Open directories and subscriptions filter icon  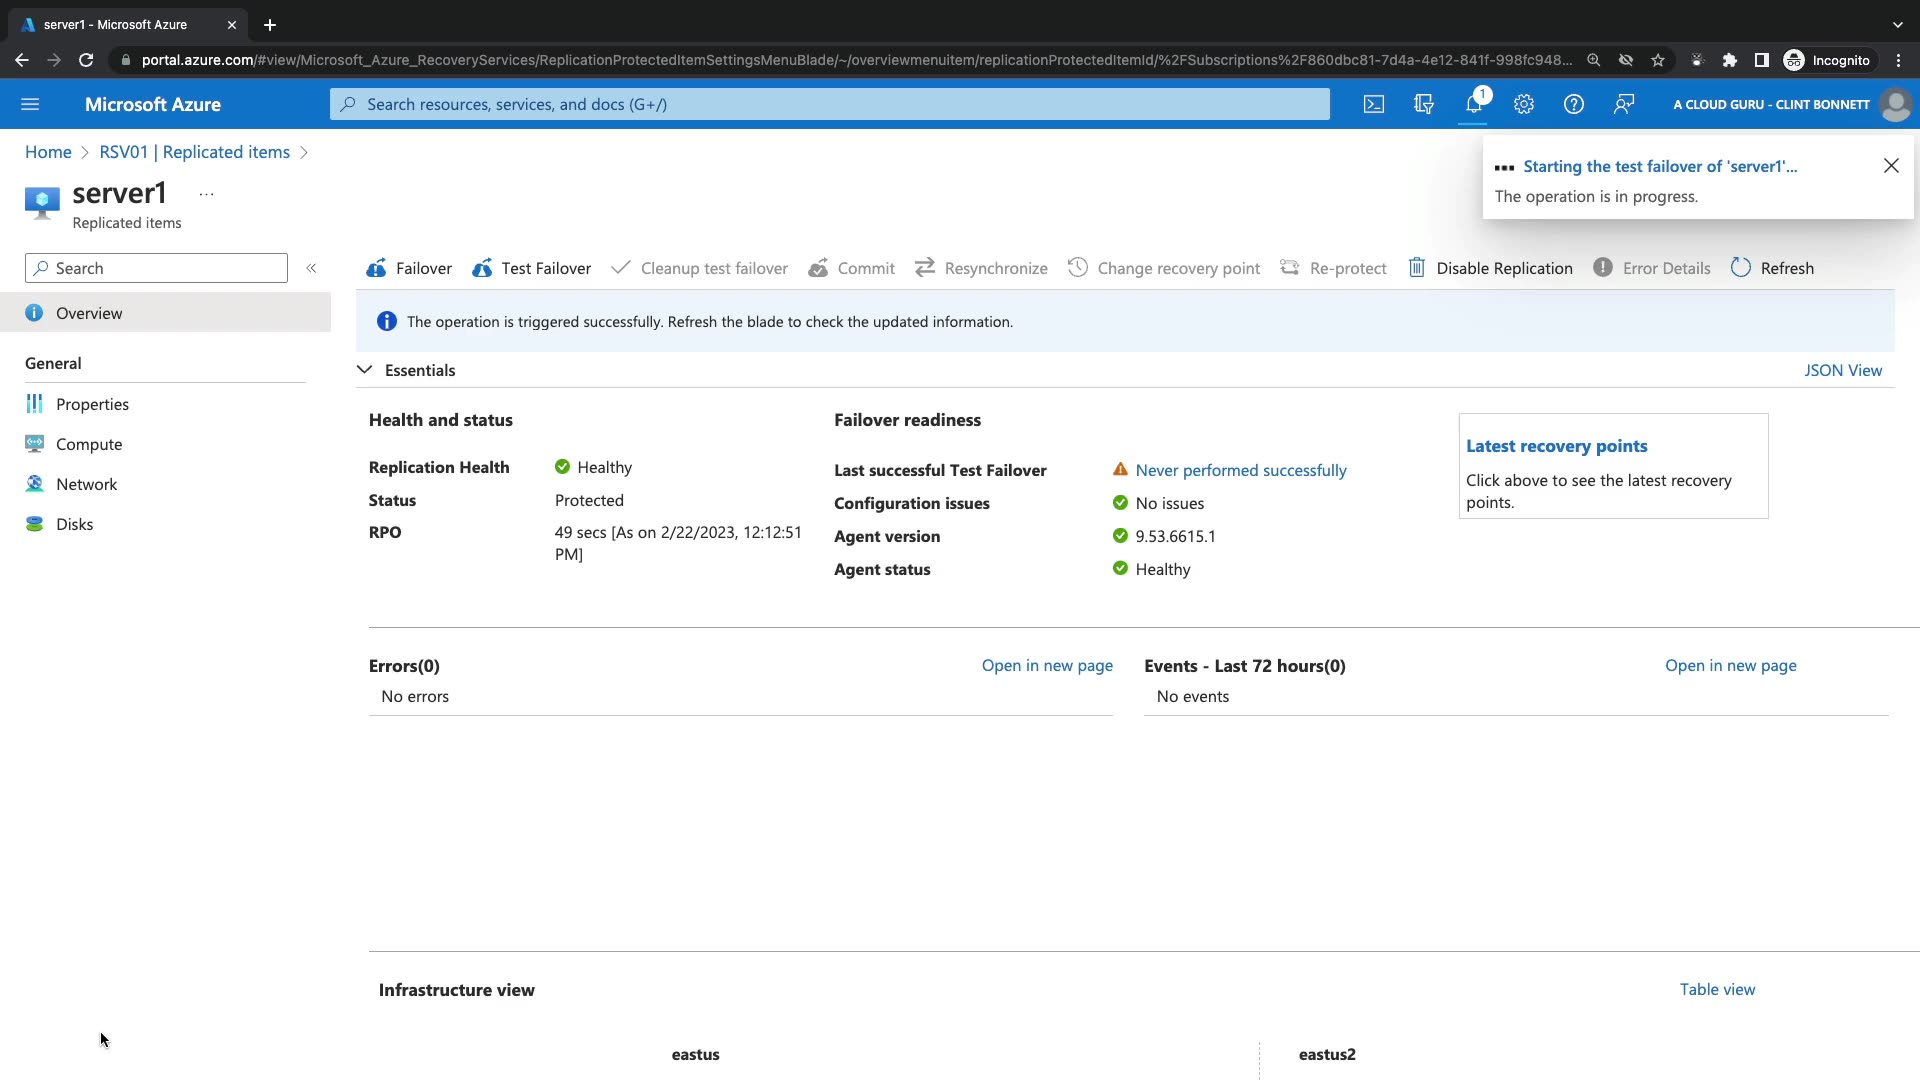click(x=1423, y=104)
